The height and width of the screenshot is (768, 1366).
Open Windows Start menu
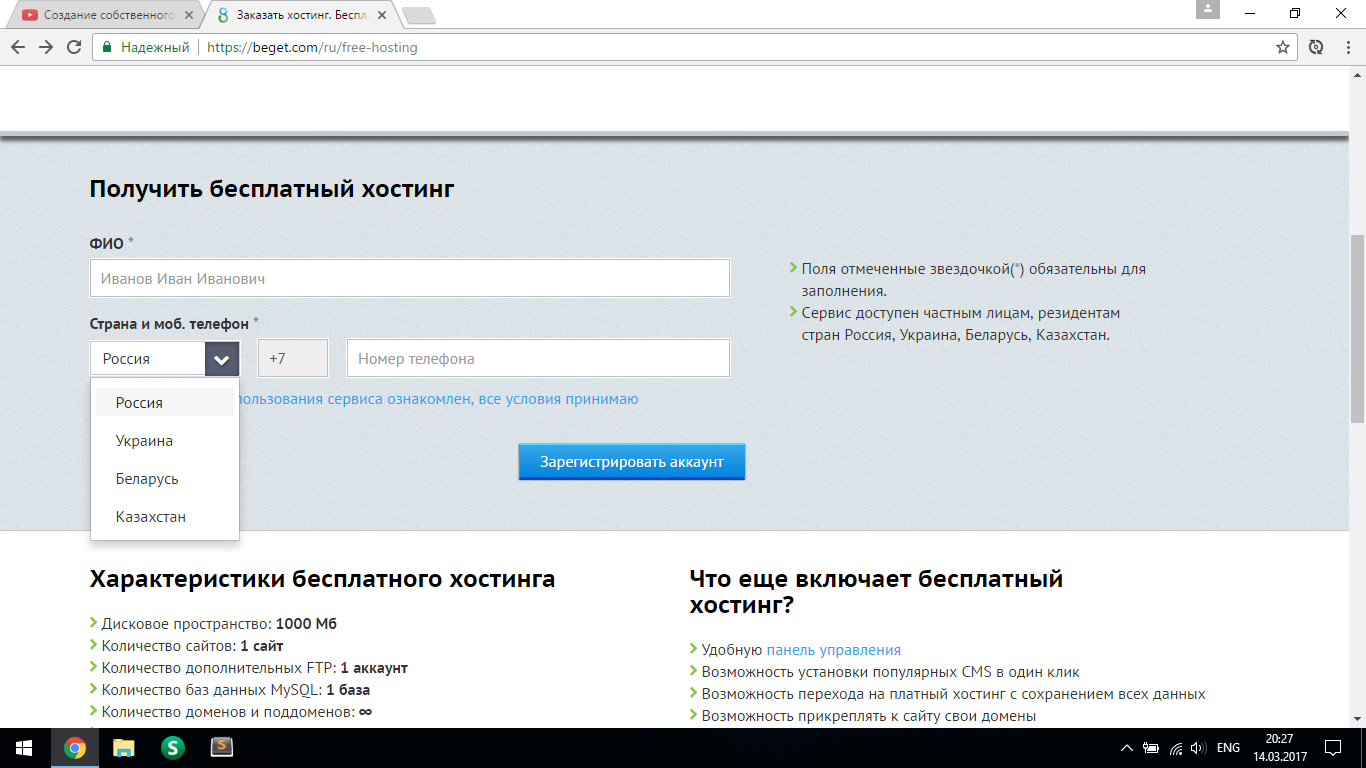(x=23, y=747)
